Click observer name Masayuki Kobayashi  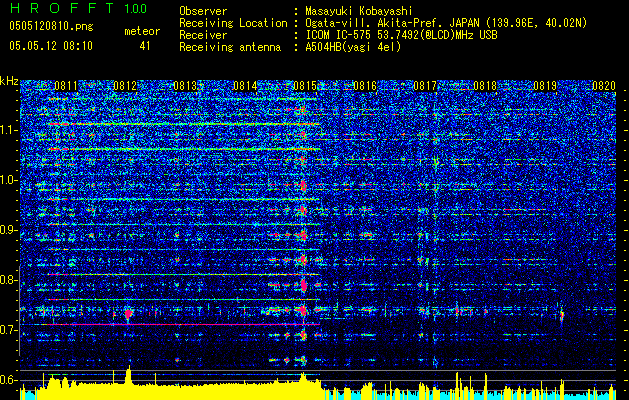359,11
